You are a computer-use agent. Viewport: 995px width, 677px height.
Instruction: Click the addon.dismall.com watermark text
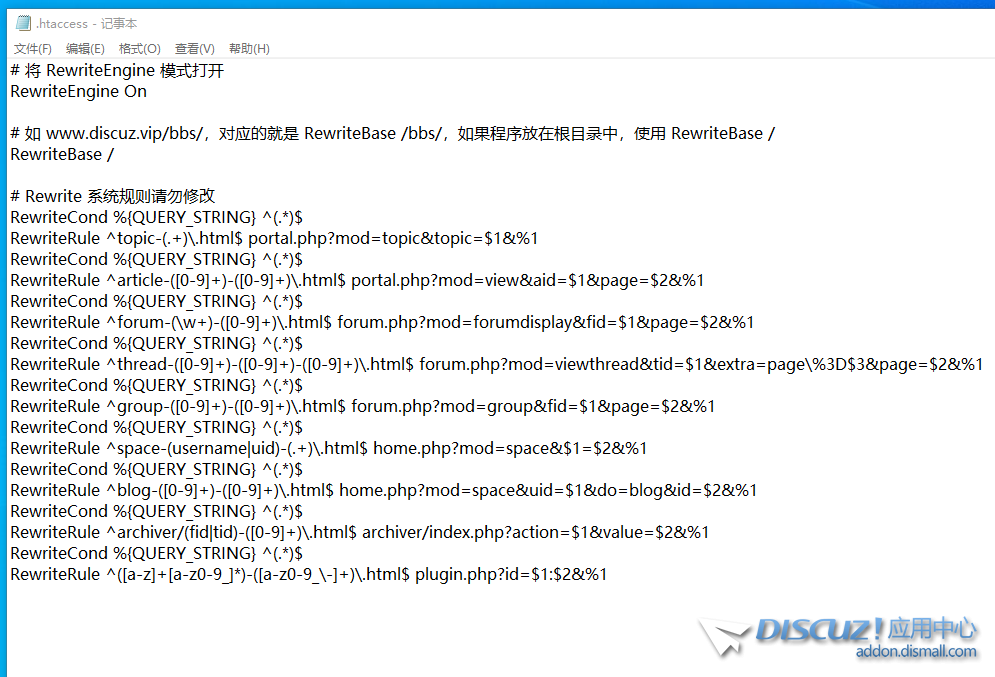(x=915, y=652)
